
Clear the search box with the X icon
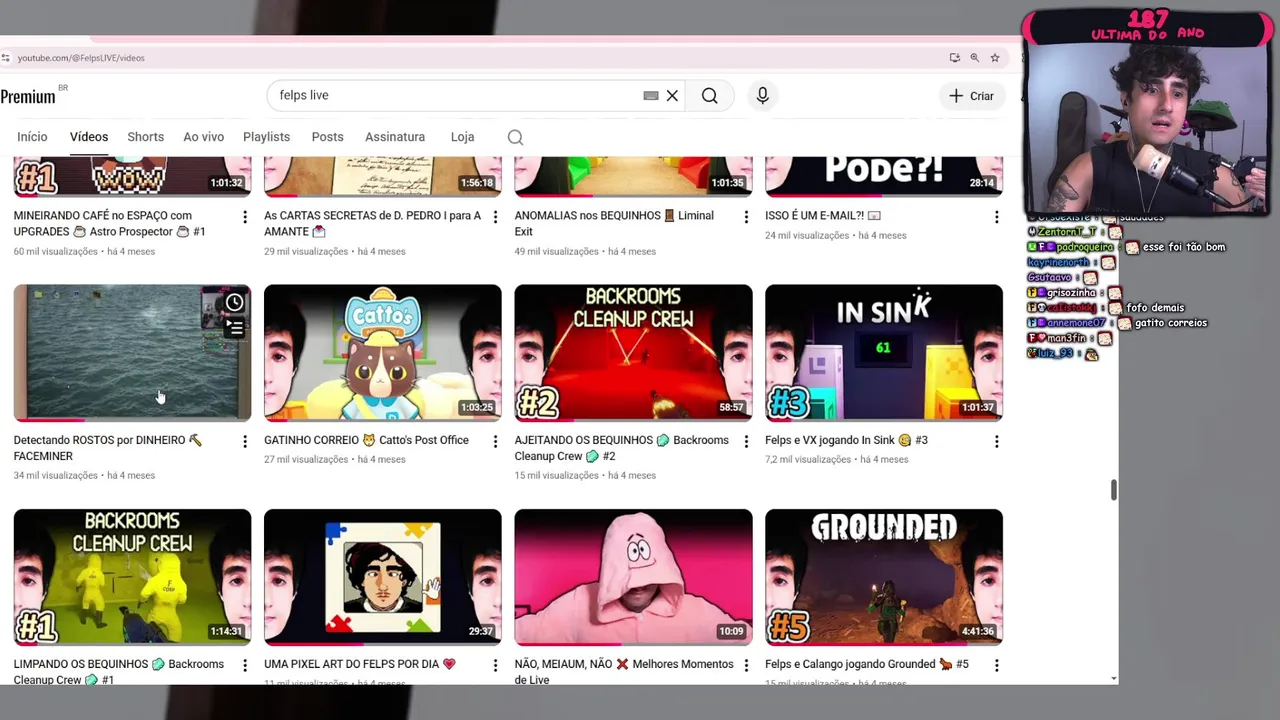(672, 96)
